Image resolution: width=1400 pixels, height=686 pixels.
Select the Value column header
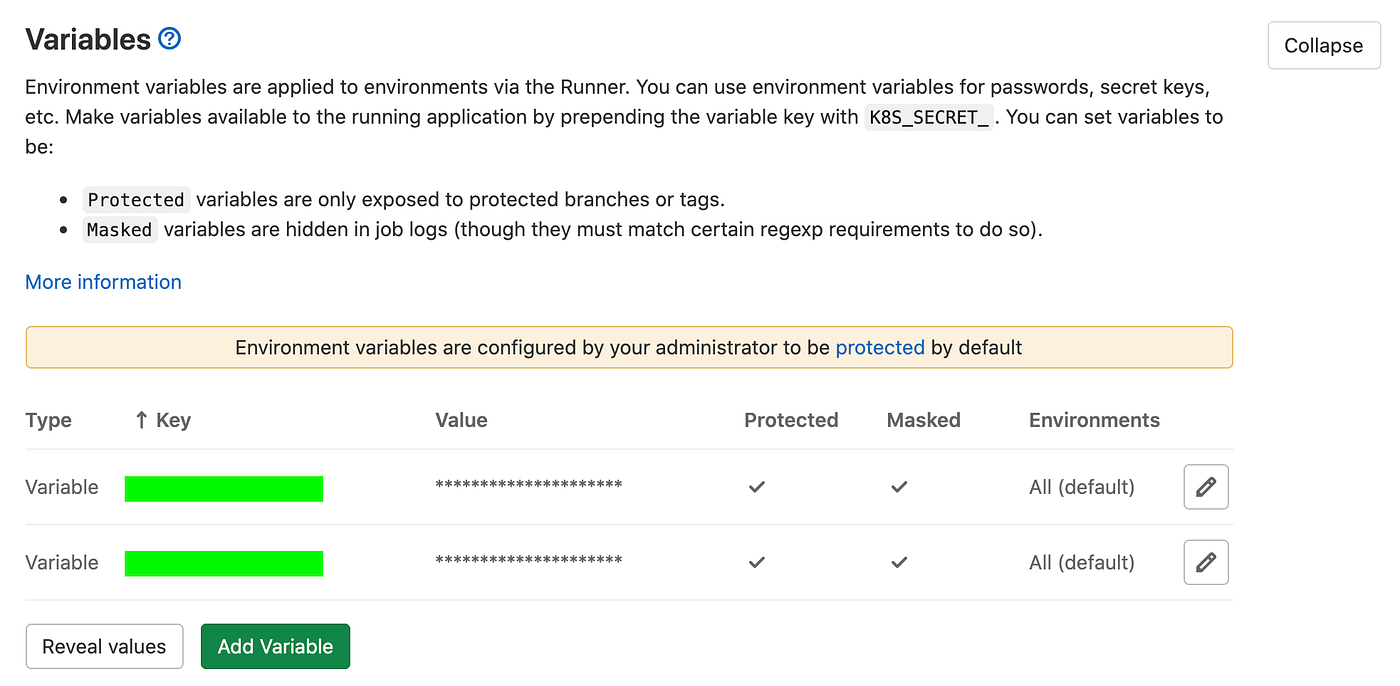(x=461, y=420)
